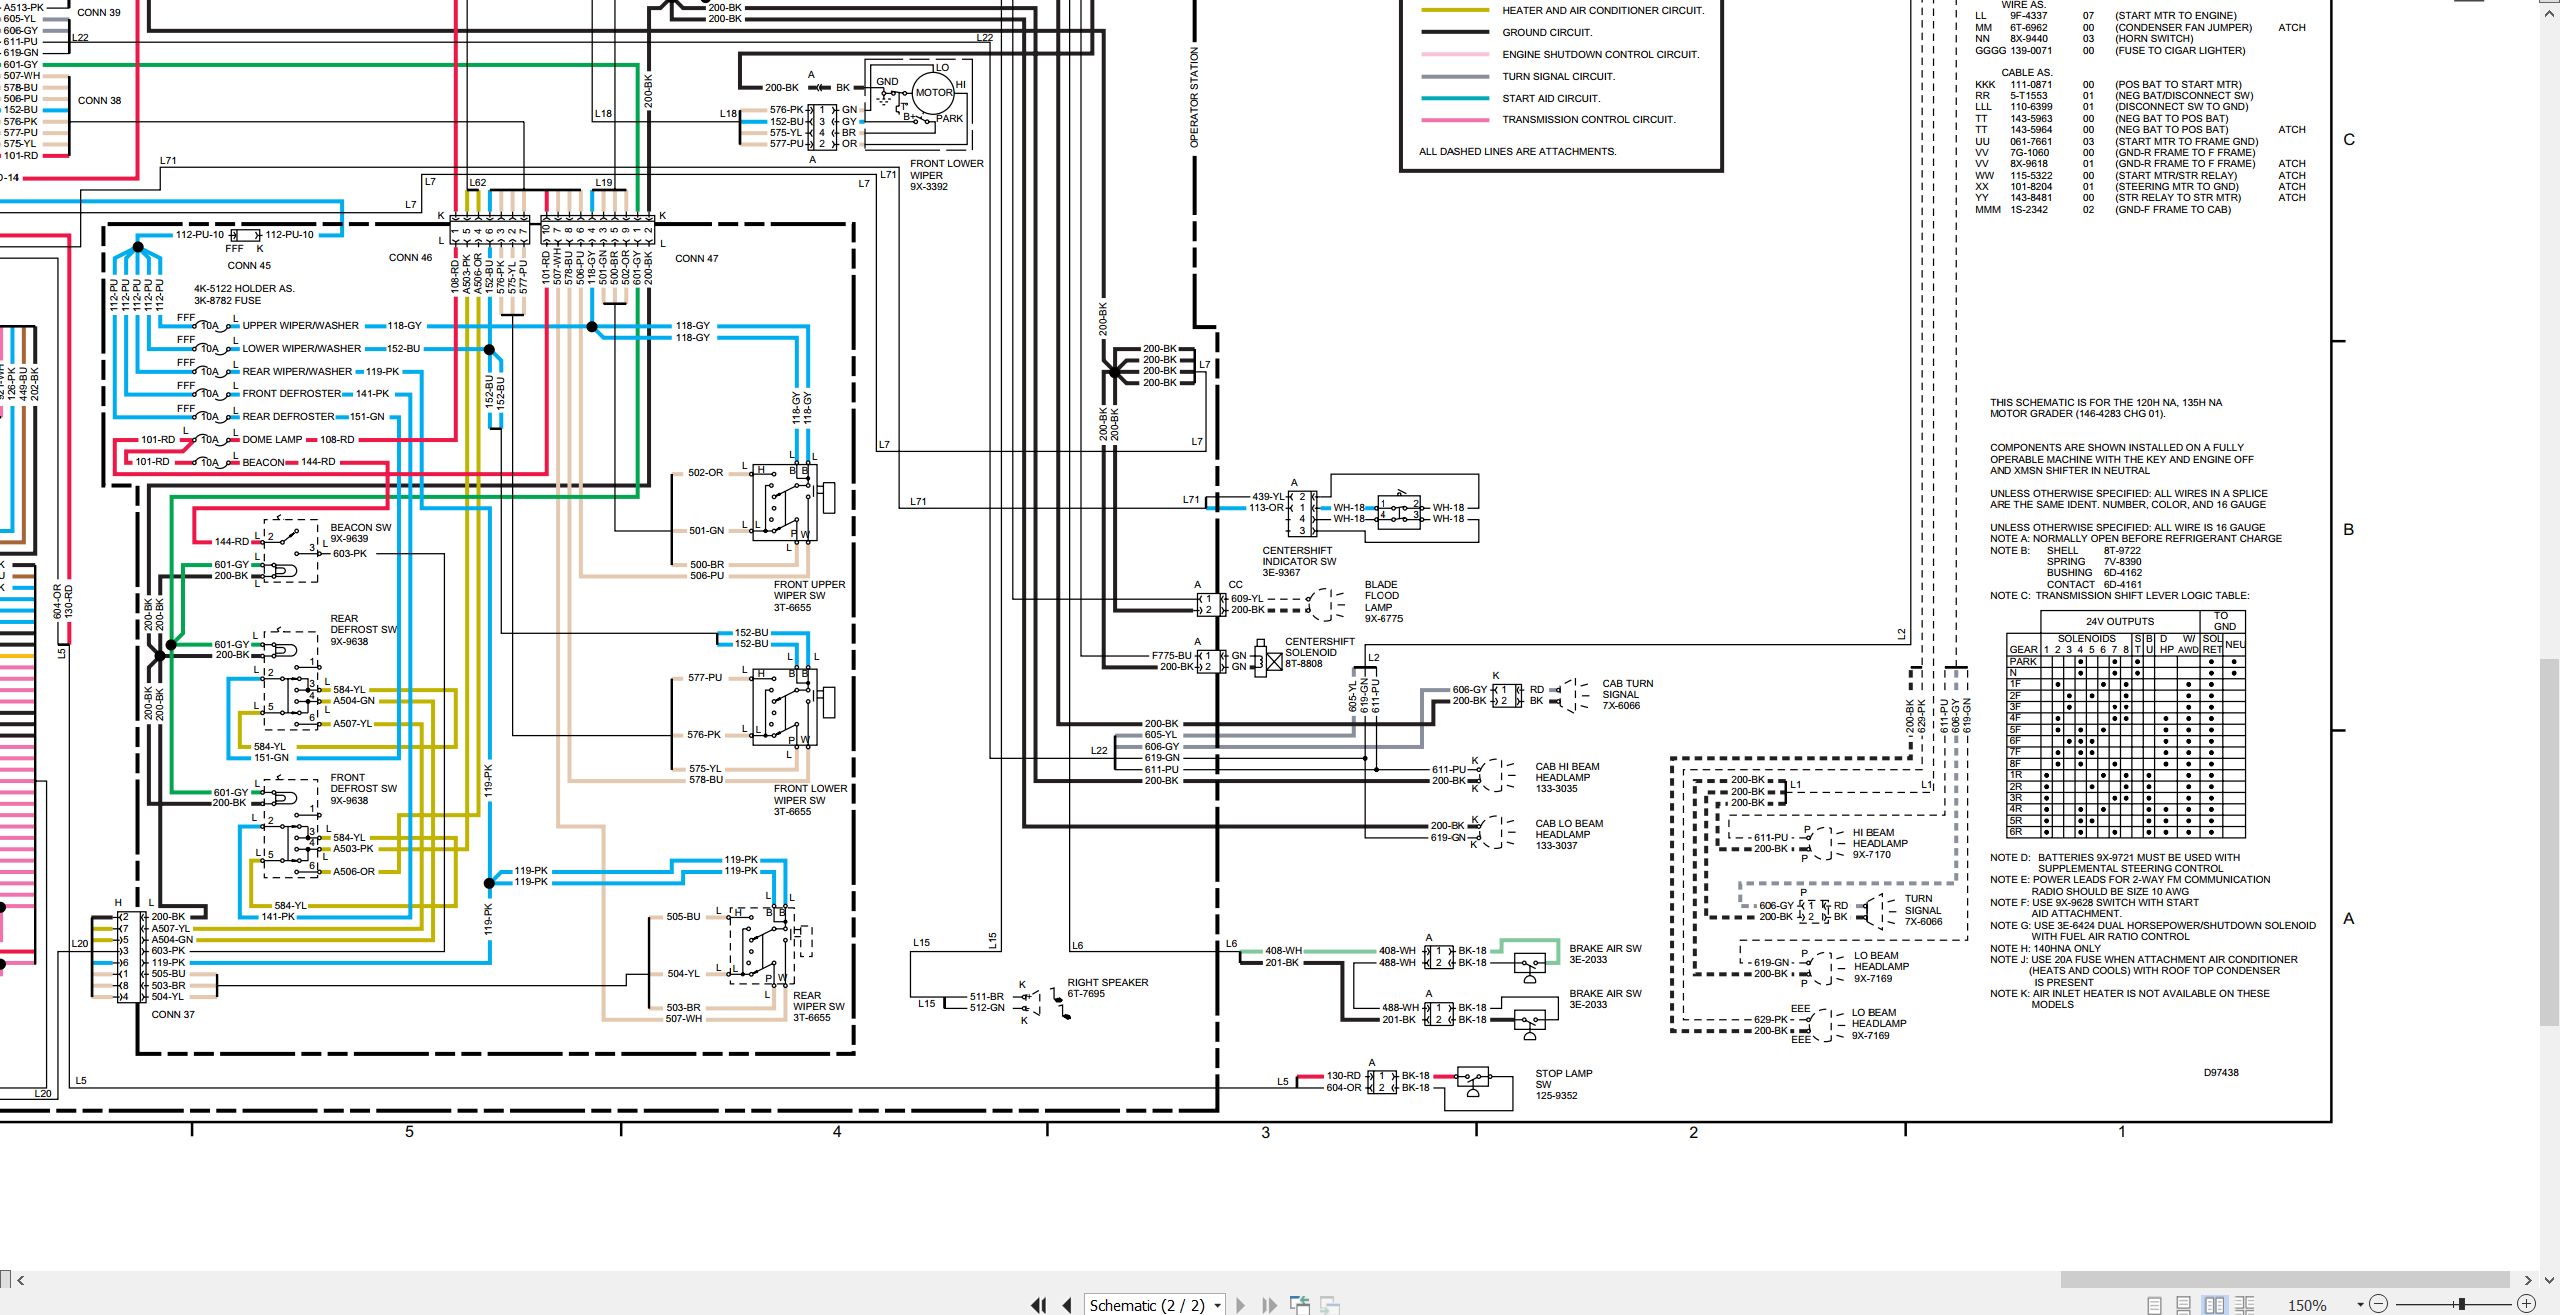Click the CONN 39 label
This screenshot has width=2560, height=1315.
(x=99, y=13)
